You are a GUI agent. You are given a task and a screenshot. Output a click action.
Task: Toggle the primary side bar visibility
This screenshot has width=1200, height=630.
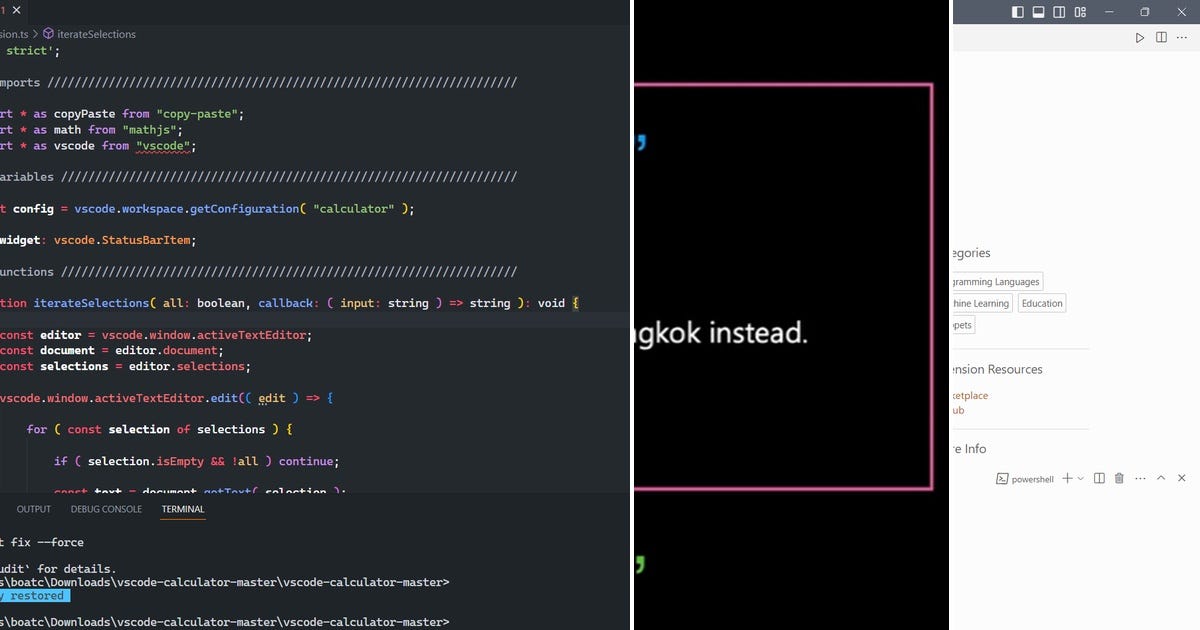[x=1015, y=12]
